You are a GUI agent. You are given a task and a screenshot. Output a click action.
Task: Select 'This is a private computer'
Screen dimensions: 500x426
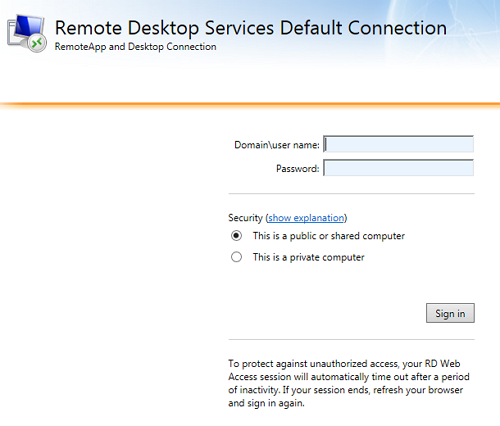[x=236, y=257]
